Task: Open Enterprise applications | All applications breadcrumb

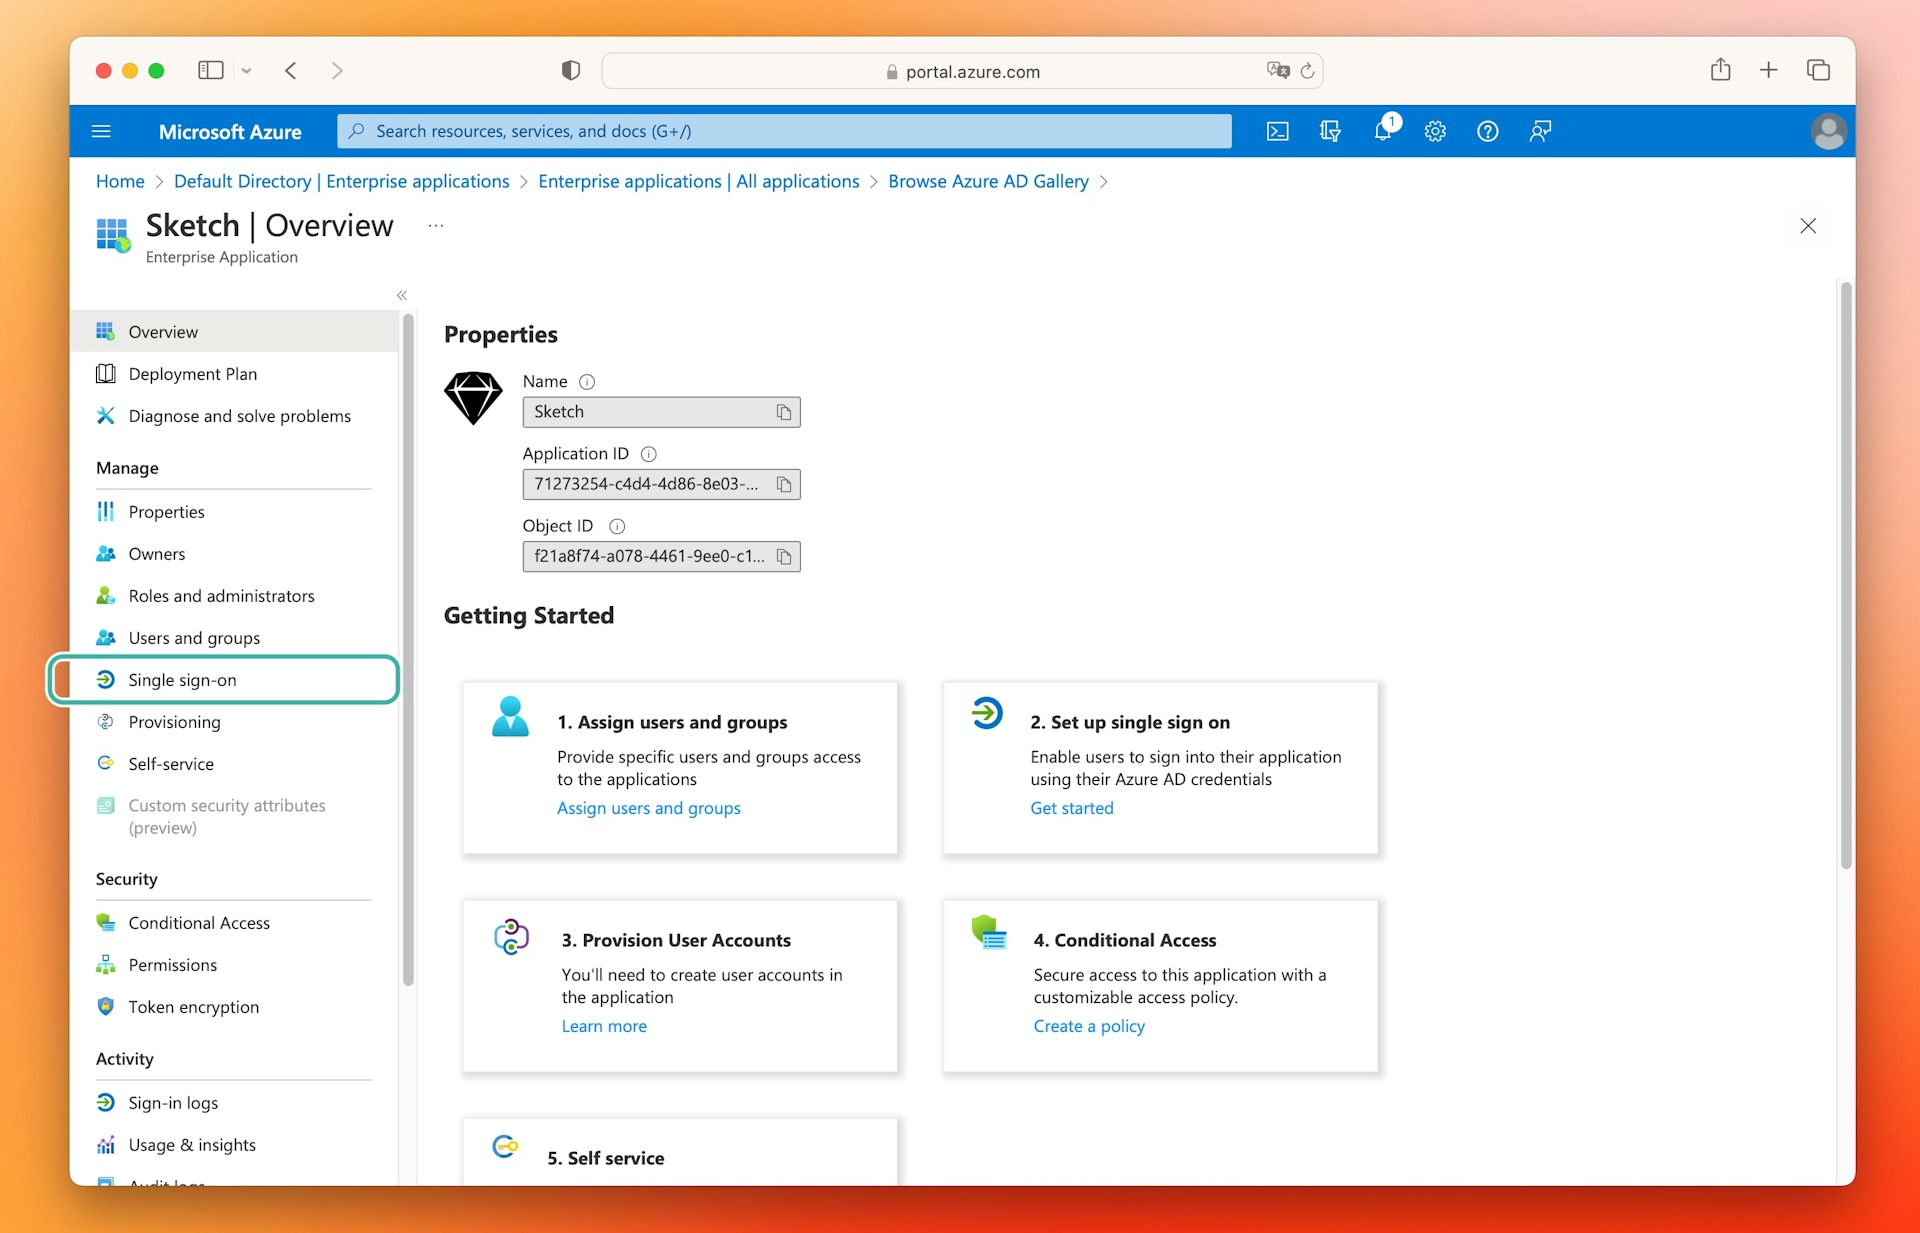Action: tap(698, 181)
